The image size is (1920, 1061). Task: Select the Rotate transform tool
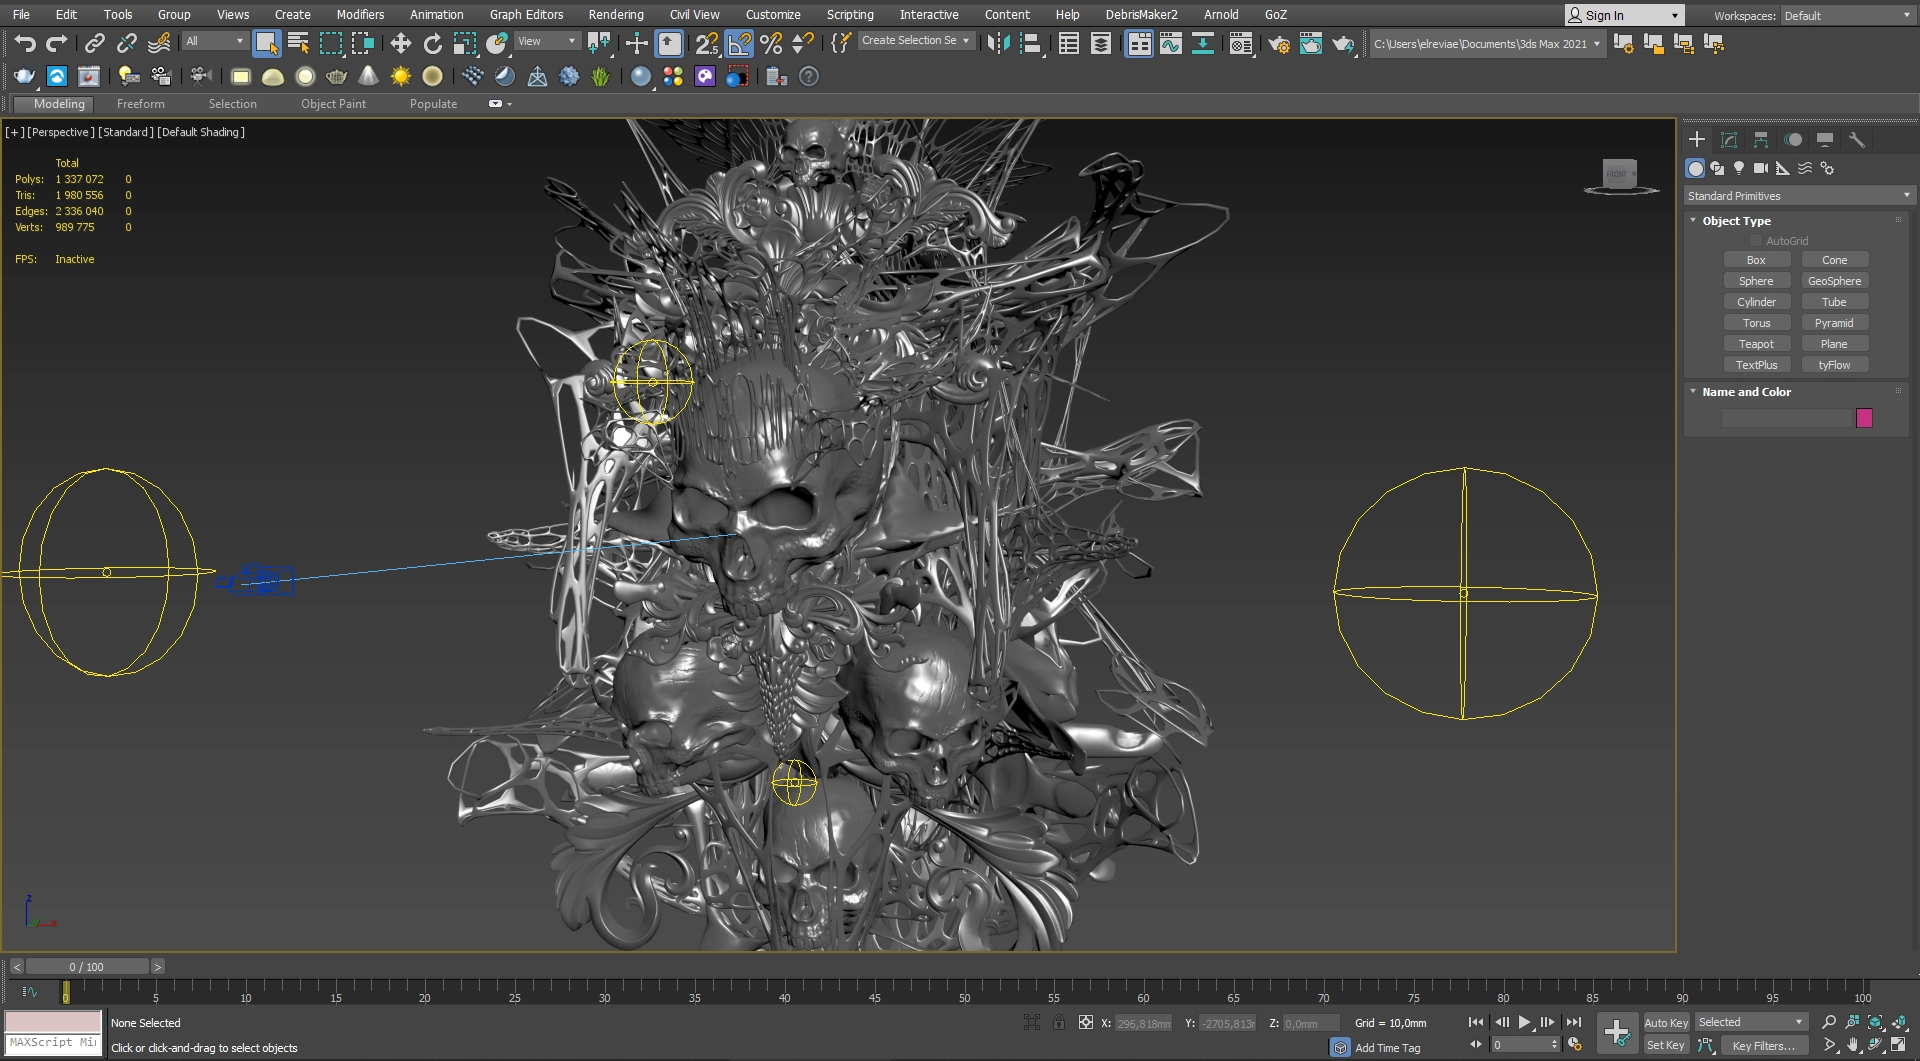pyautogui.click(x=432, y=43)
